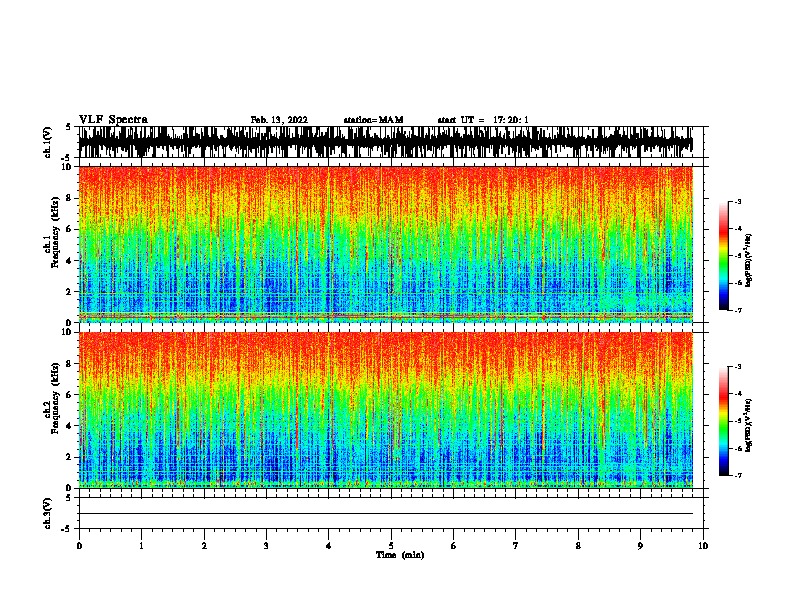Click the ch.2 colorbar log(PSD) unit label
Screen dimensions: 792x612
click(749, 425)
